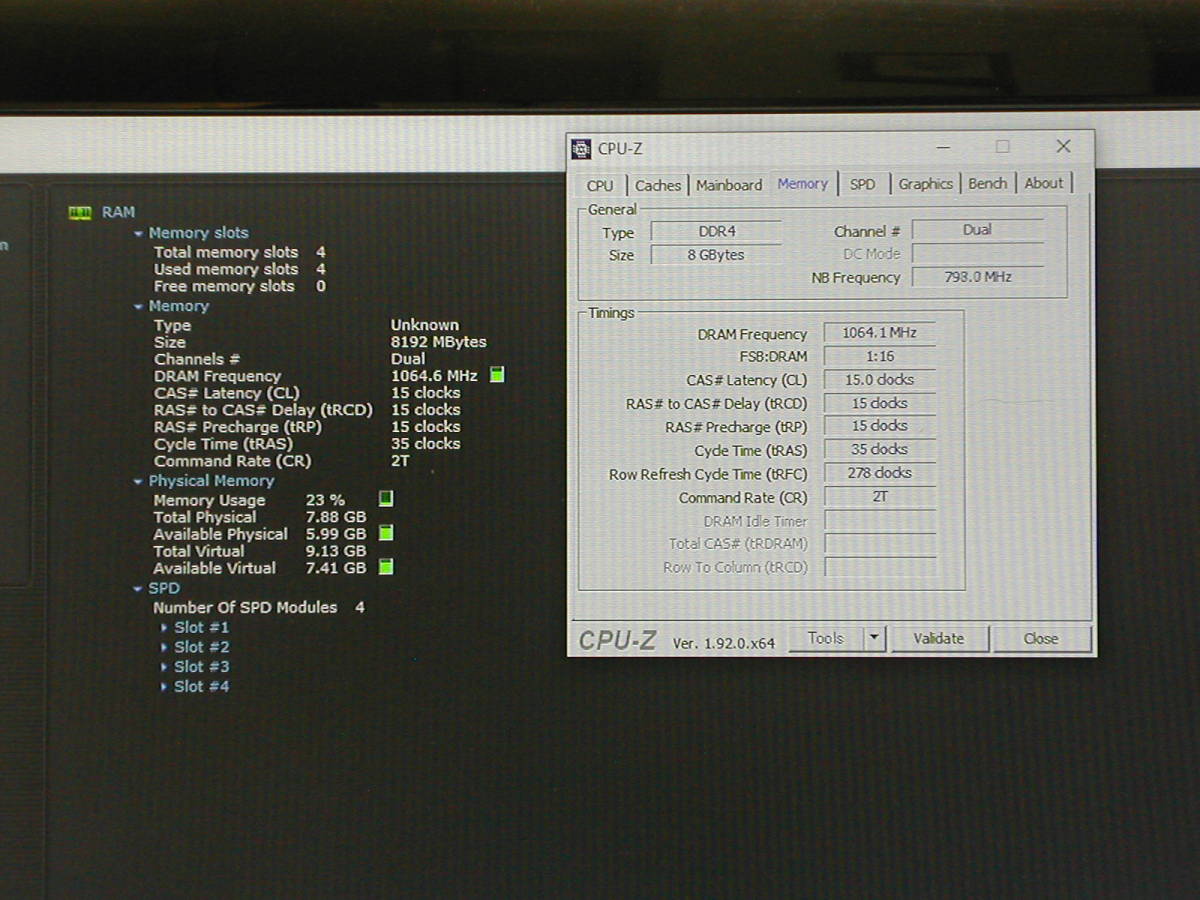Click green indicator next to Available Physical
The image size is (1200, 900).
tap(386, 533)
